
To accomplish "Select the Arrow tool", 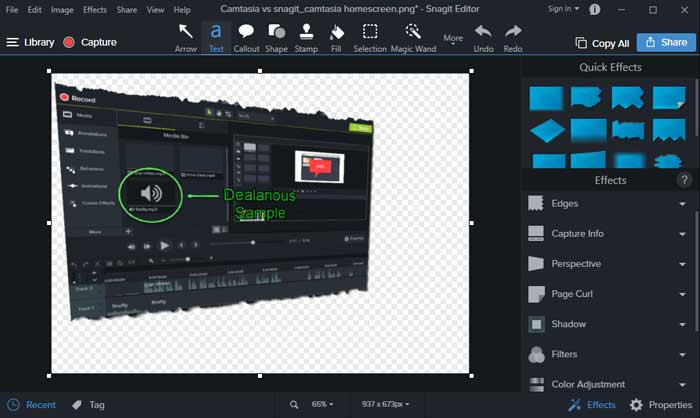I will [186, 38].
